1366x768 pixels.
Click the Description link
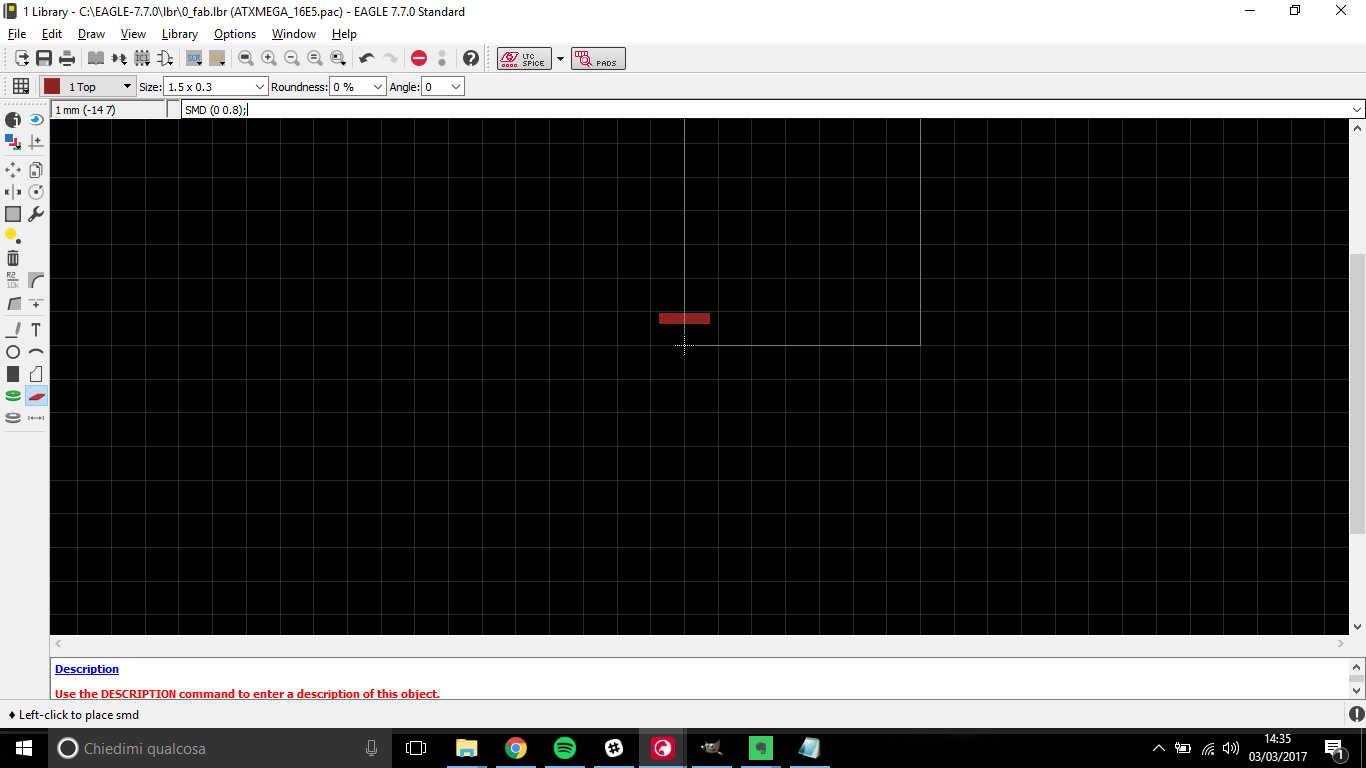[87, 669]
